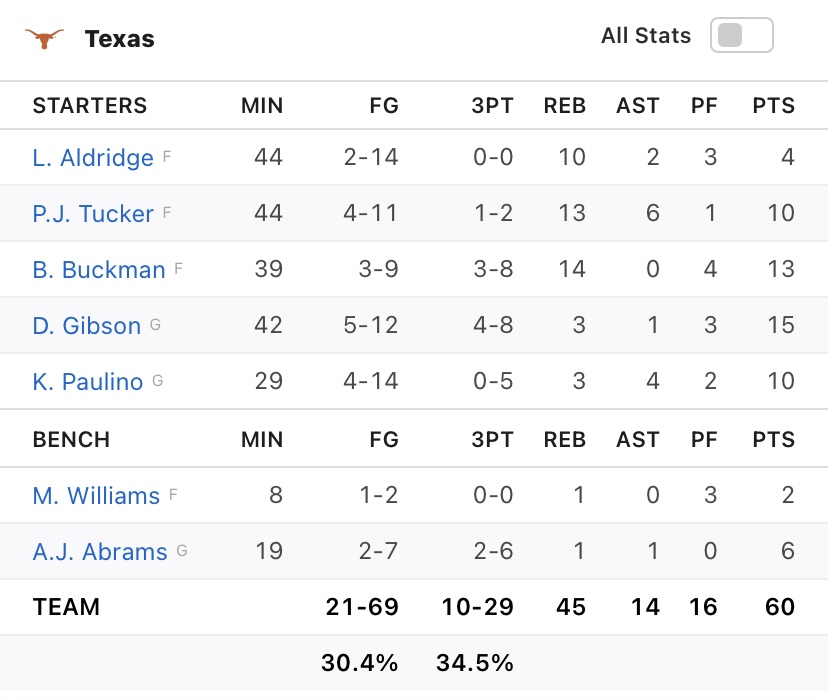
Task: Click the starters PTS column header
Action: [773, 106]
